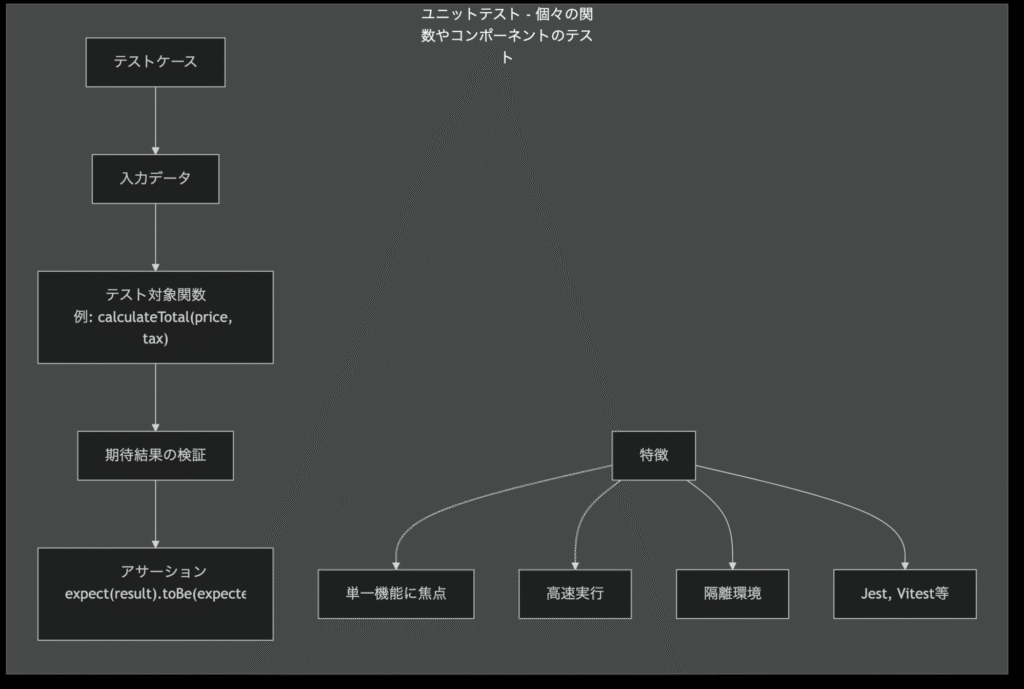1024x689 pixels.
Task: Click the curved connector leading to 隔離環境
Action: [722, 512]
